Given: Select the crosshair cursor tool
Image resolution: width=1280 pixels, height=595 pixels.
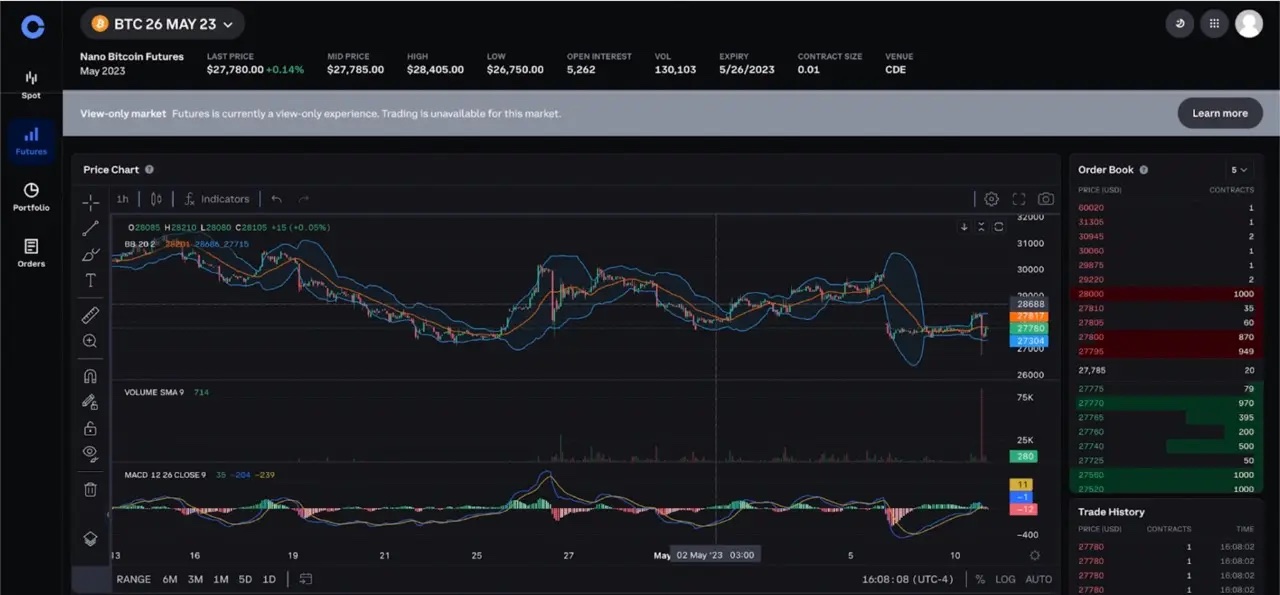Looking at the screenshot, I should click(x=90, y=201).
